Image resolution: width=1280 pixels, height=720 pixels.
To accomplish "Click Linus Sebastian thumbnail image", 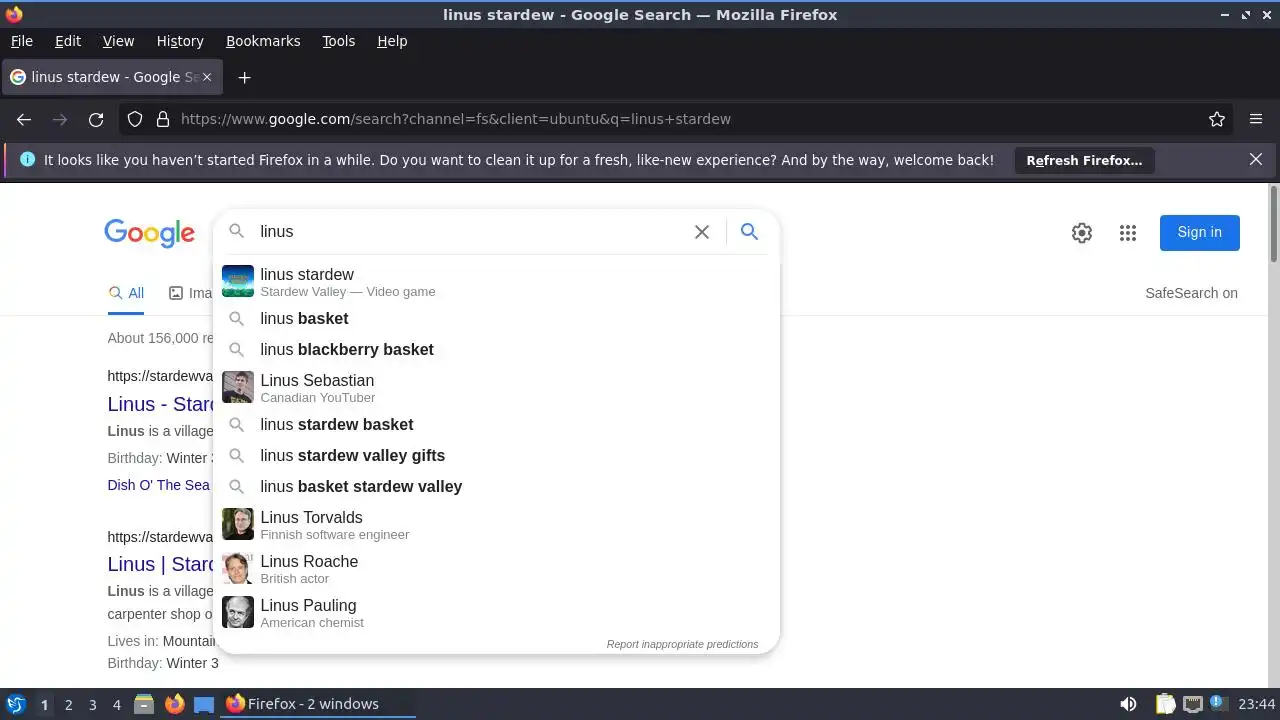I will (x=238, y=387).
